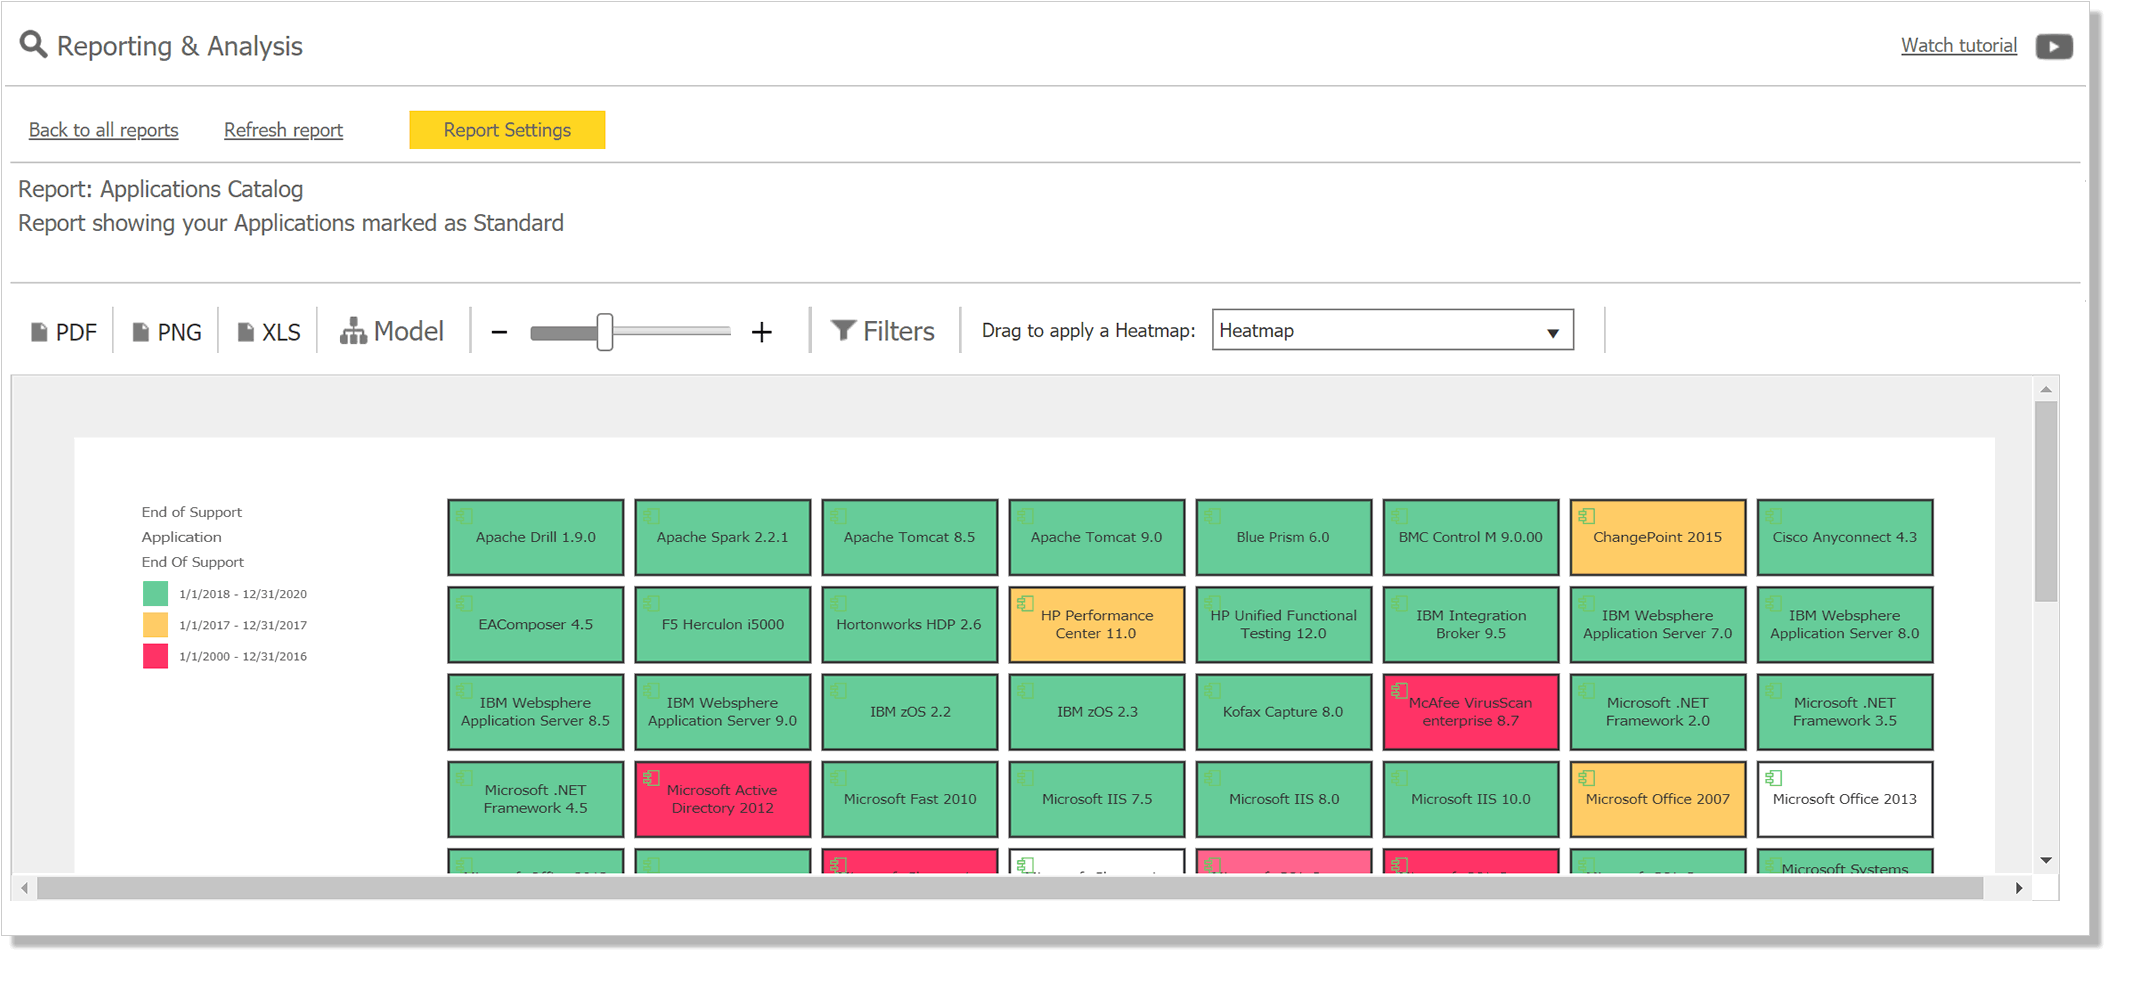Click the component icon on McAfee VirusScan tile
Viewport: 2140px width, 1000px height.
(1400, 690)
